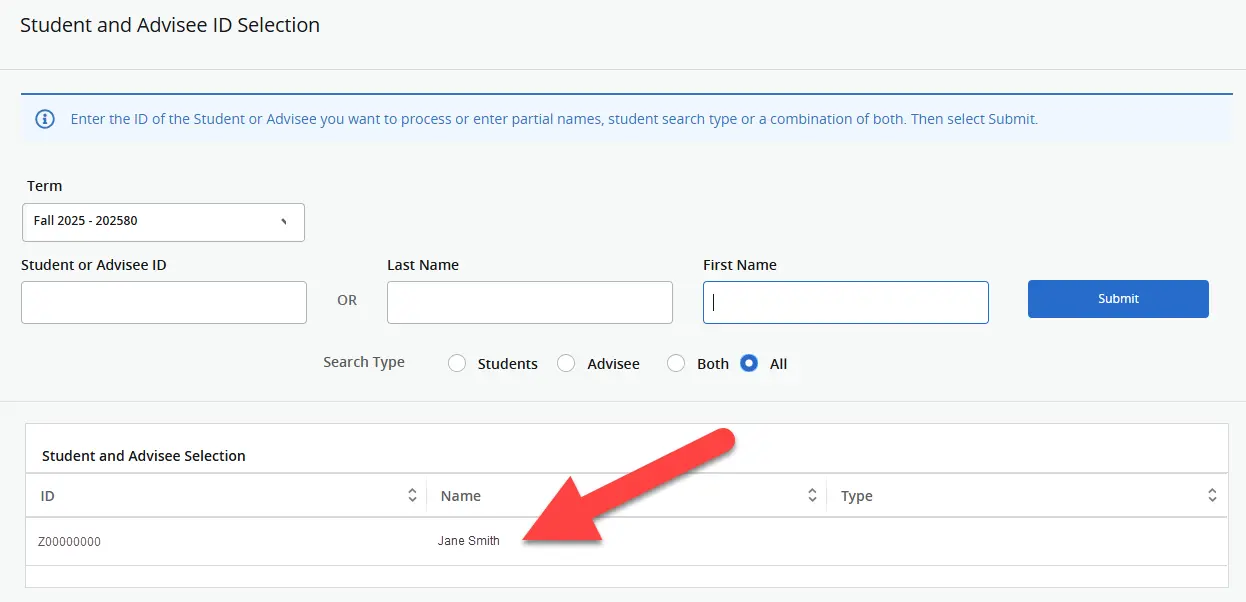Click the info icon in the instructions banner

click(44, 118)
